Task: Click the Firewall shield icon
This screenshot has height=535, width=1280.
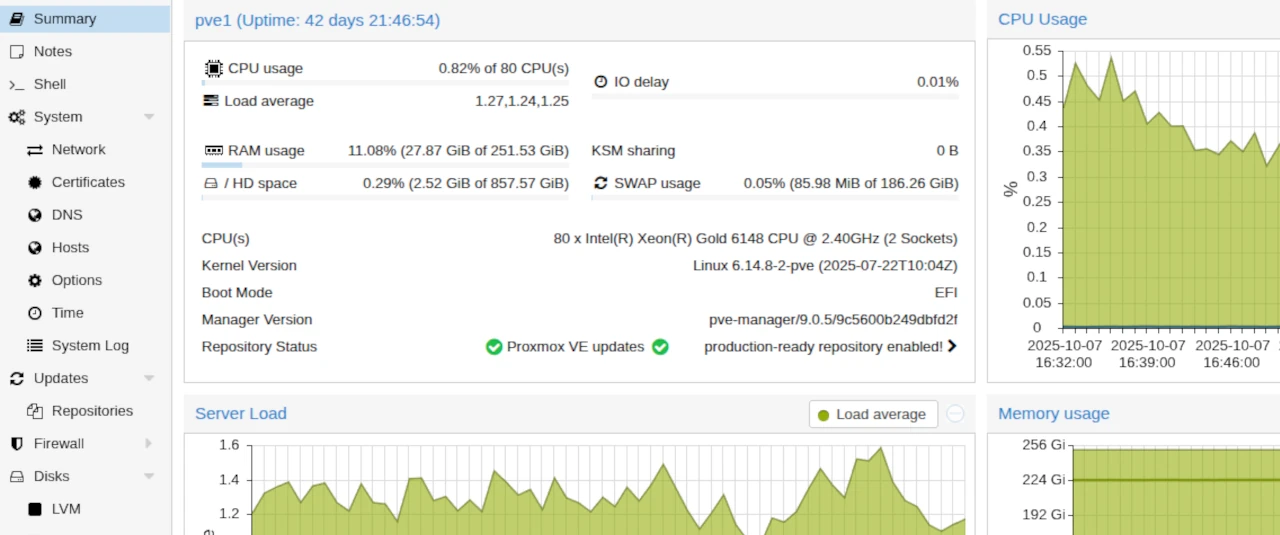Action: click(16, 444)
